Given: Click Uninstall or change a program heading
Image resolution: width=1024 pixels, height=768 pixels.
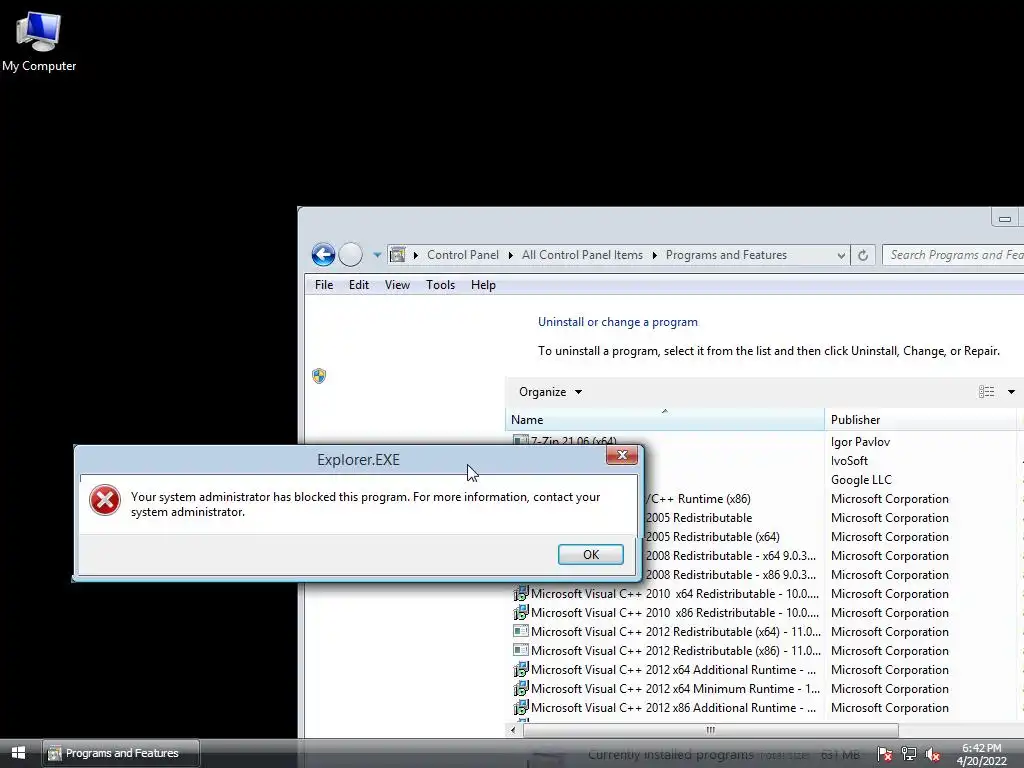Looking at the screenshot, I should click(x=618, y=322).
